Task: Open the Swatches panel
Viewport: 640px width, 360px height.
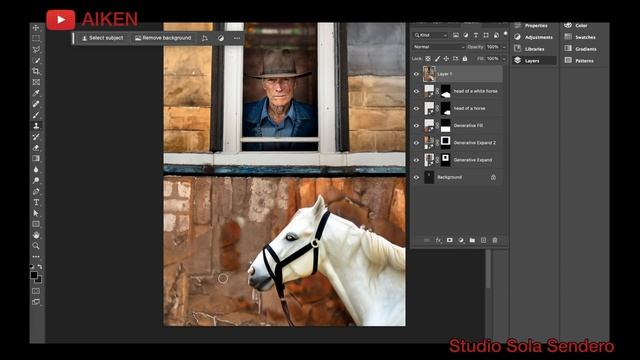Action: (580, 37)
